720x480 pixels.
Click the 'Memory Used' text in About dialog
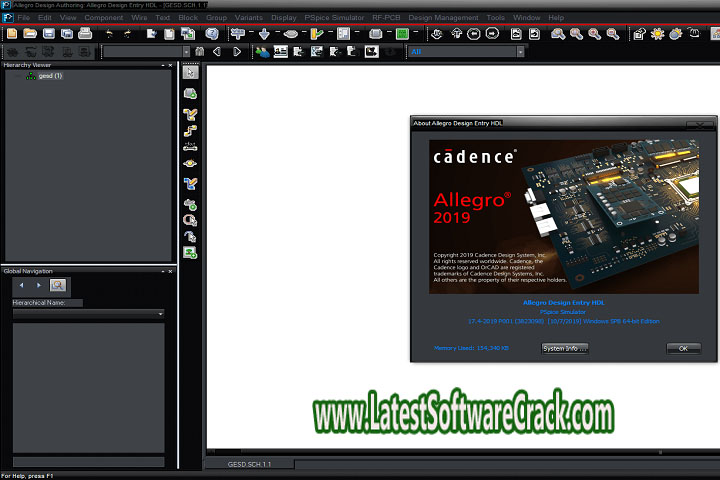[x=471, y=348]
